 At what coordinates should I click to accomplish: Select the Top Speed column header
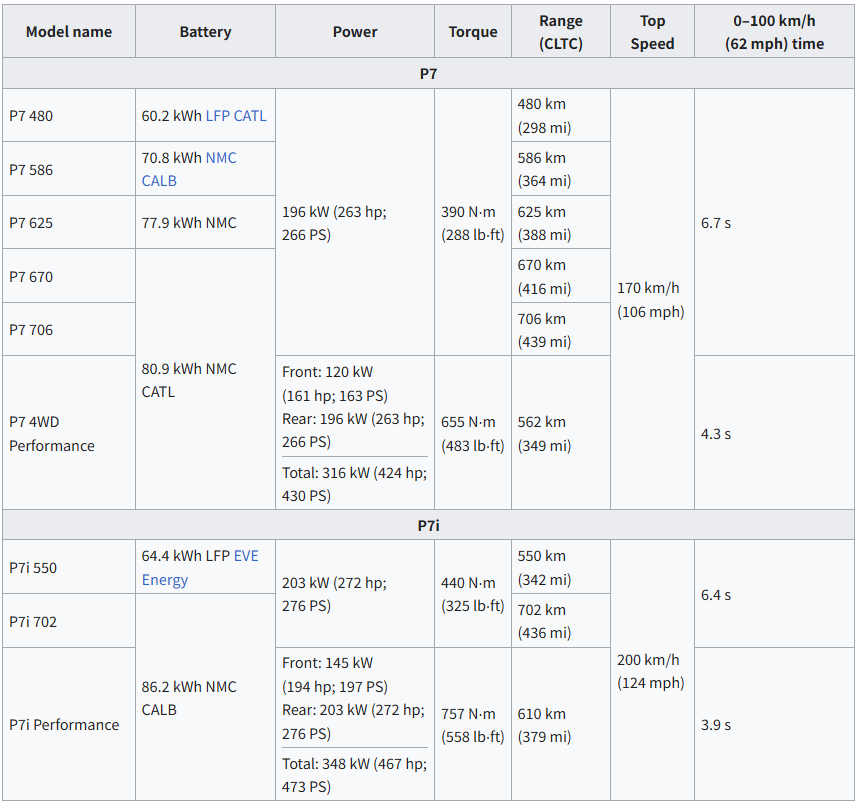(x=652, y=32)
